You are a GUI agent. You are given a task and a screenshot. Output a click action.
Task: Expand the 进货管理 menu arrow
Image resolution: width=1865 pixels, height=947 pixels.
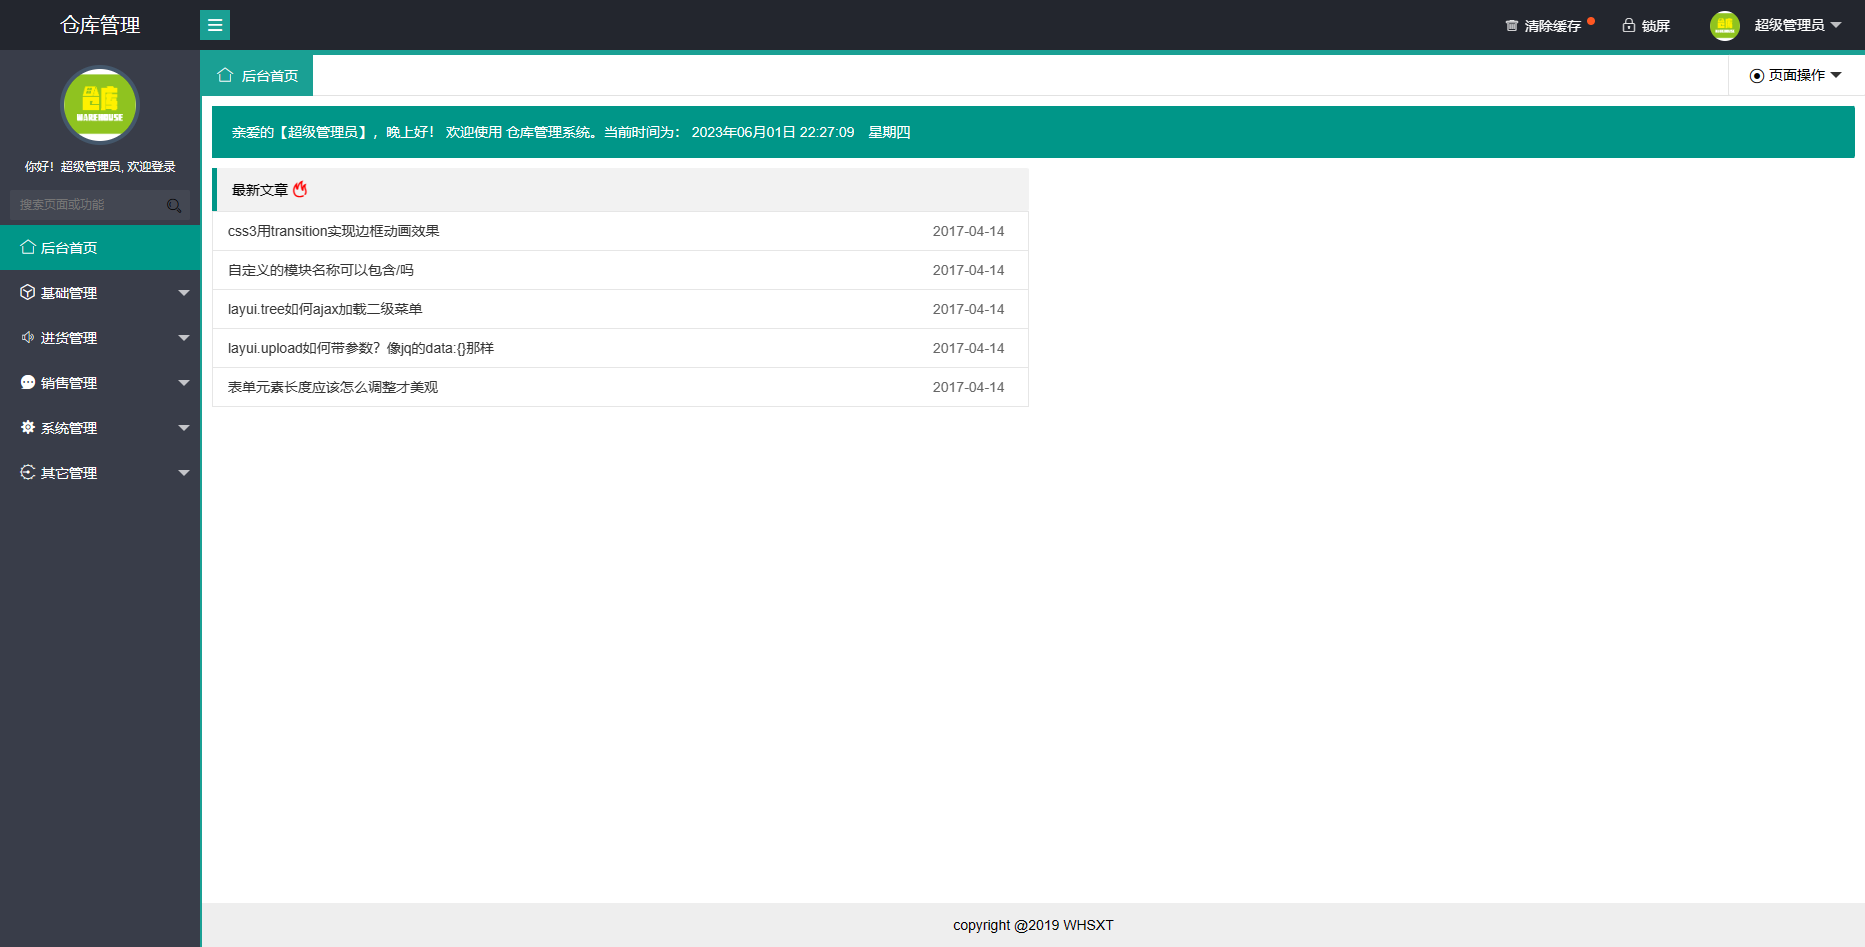click(184, 338)
